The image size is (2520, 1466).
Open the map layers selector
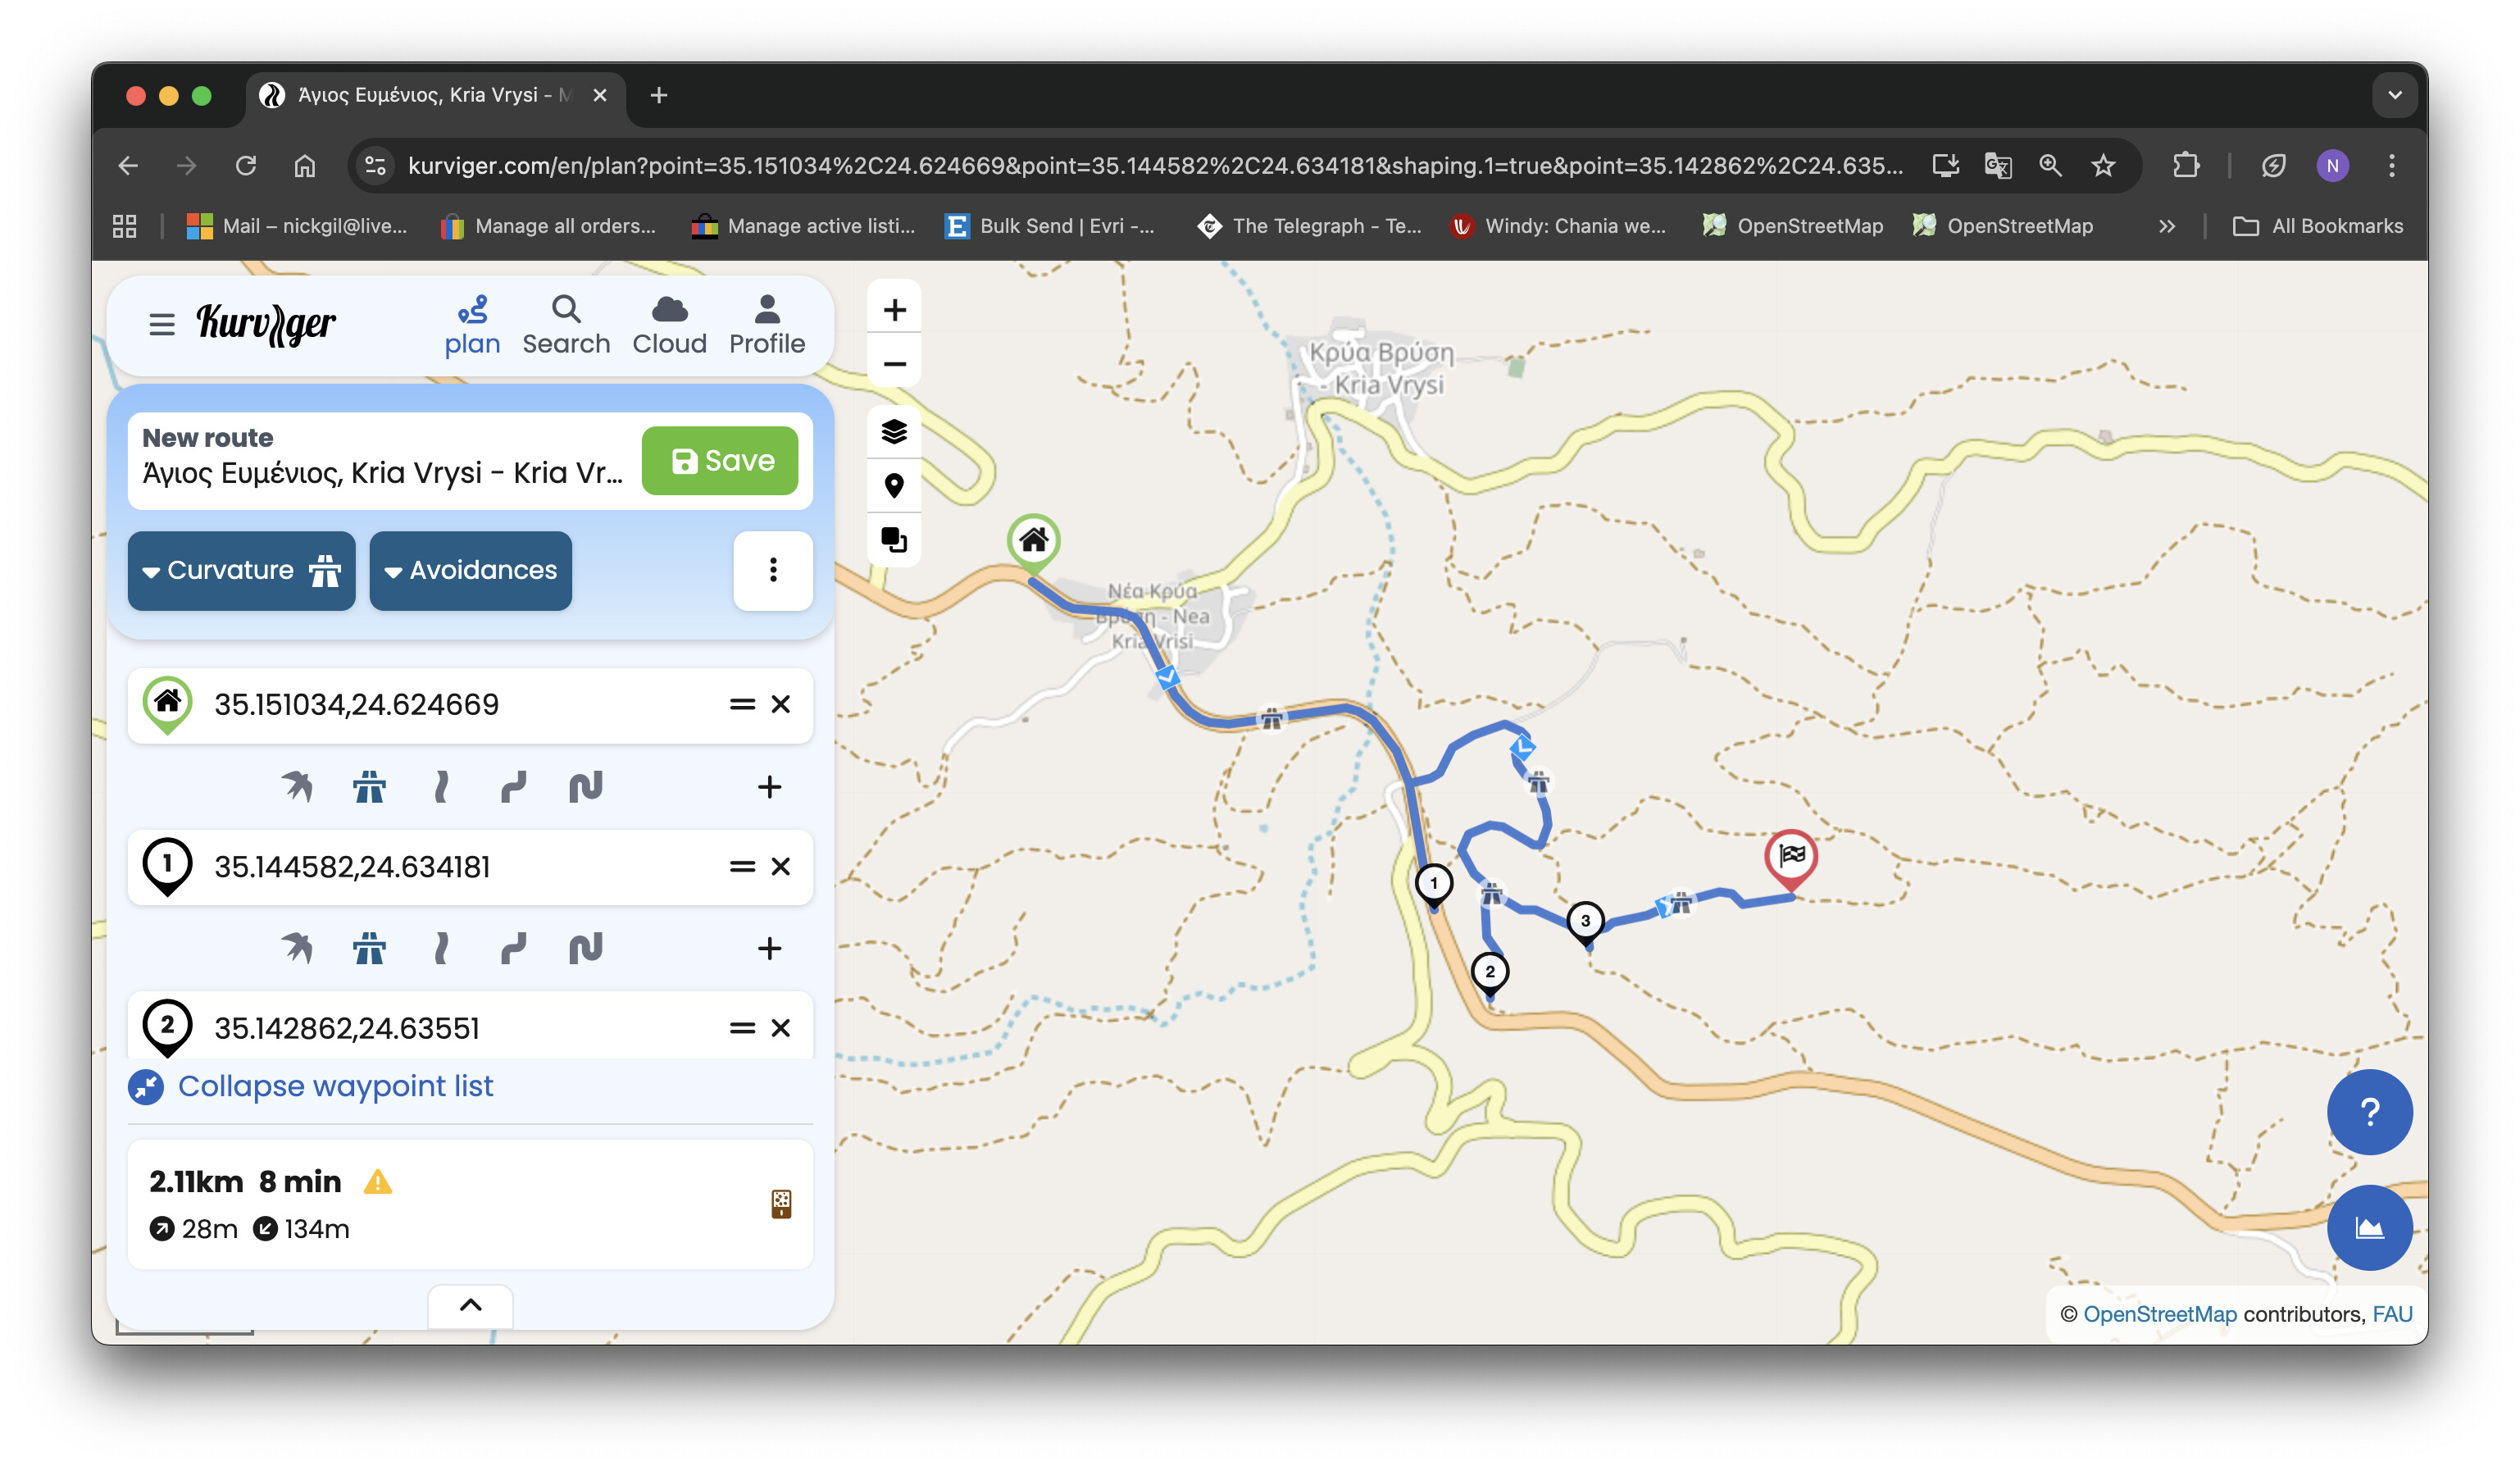pos(893,432)
